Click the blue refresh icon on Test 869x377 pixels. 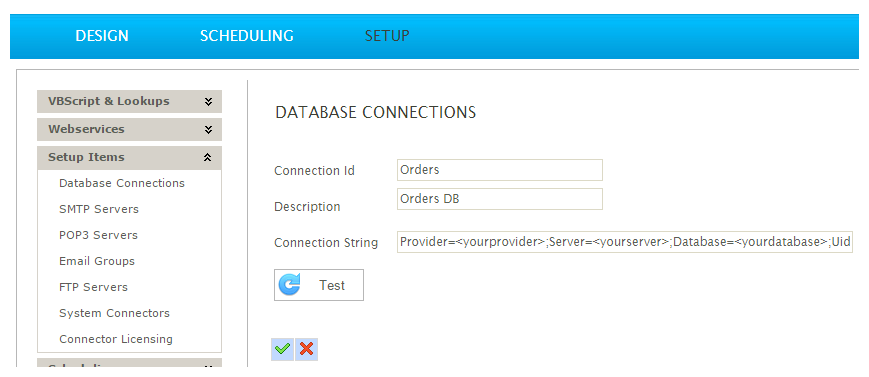289,285
